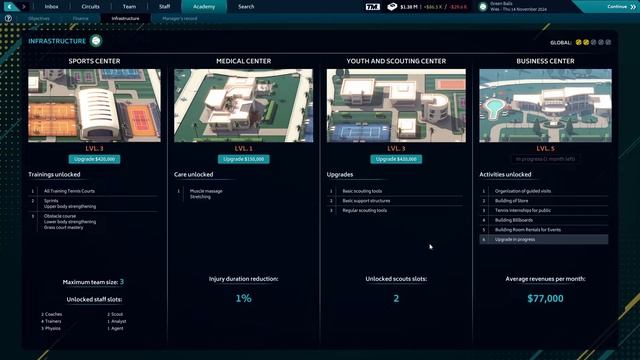640x360 pixels.
Task: Click the date Thu 14 November 2024
Action: pos(524,9)
